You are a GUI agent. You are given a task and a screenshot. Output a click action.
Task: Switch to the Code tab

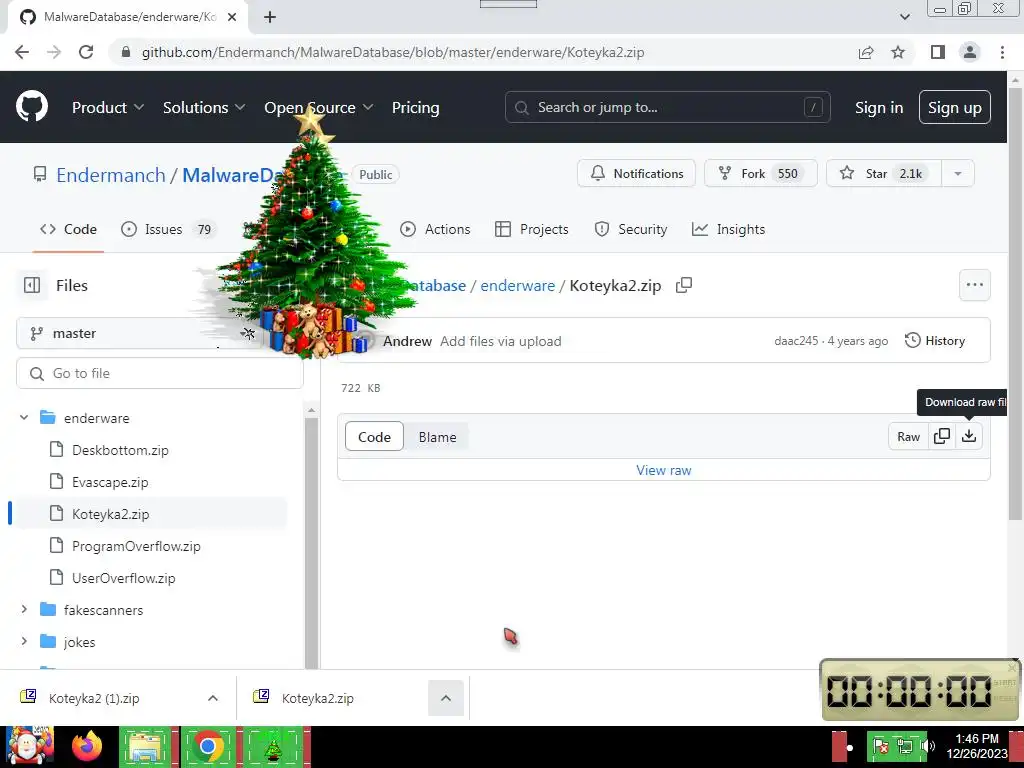(x=69, y=229)
